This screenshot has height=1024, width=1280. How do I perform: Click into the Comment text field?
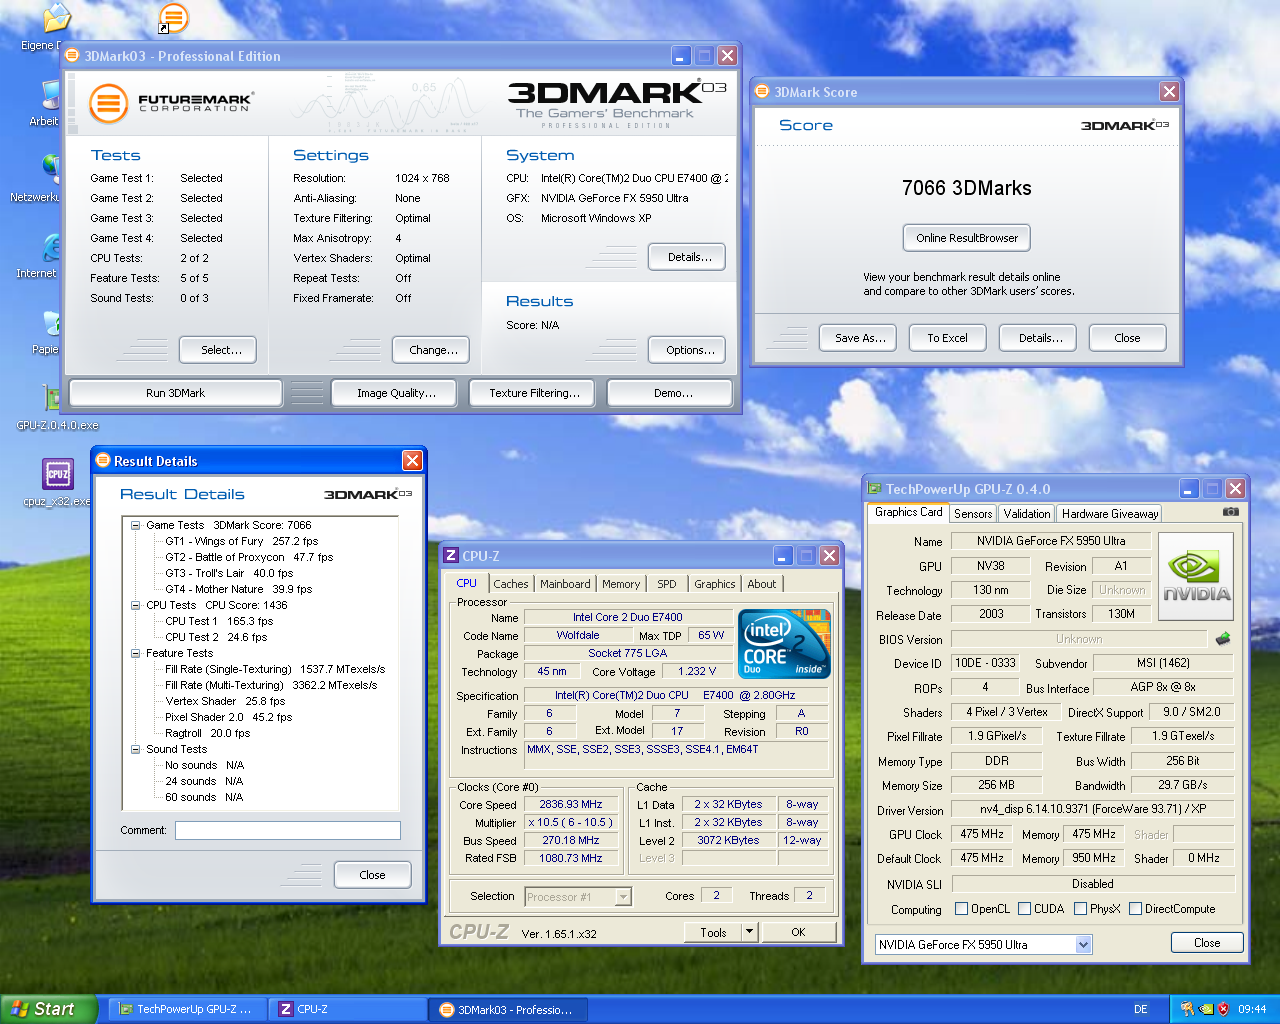288,830
